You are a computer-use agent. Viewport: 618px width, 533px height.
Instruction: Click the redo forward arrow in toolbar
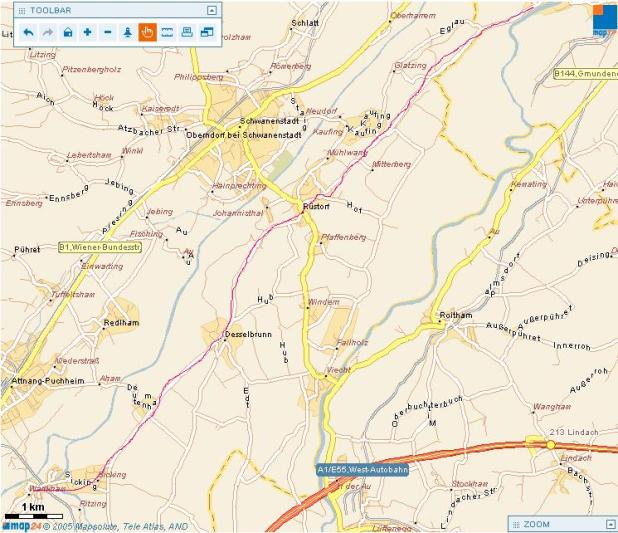pyautogui.click(x=48, y=32)
